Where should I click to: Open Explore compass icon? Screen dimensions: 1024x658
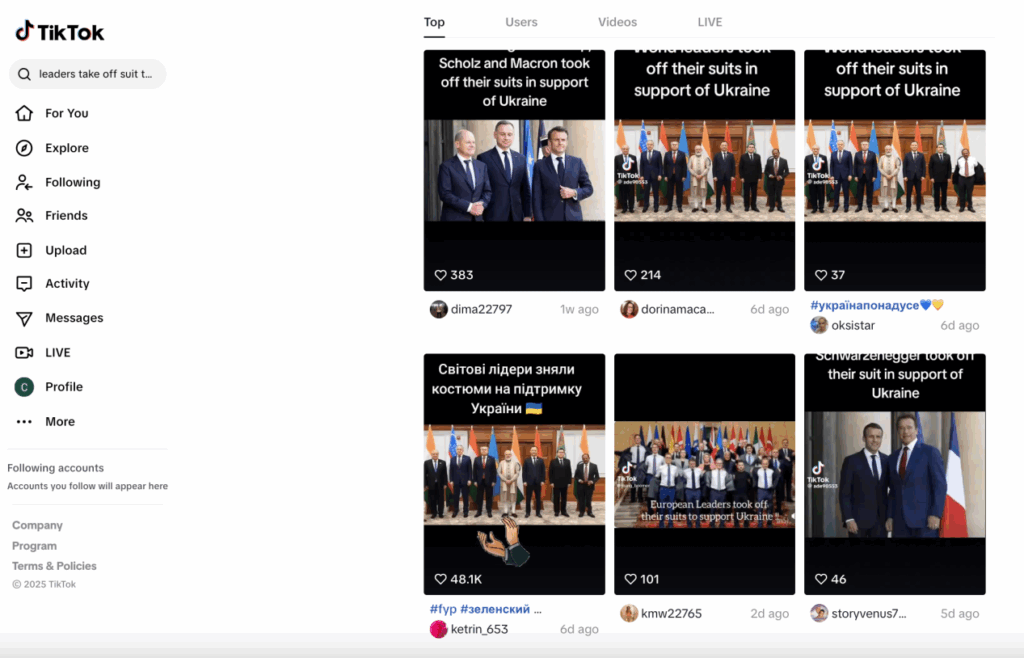(24, 148)
